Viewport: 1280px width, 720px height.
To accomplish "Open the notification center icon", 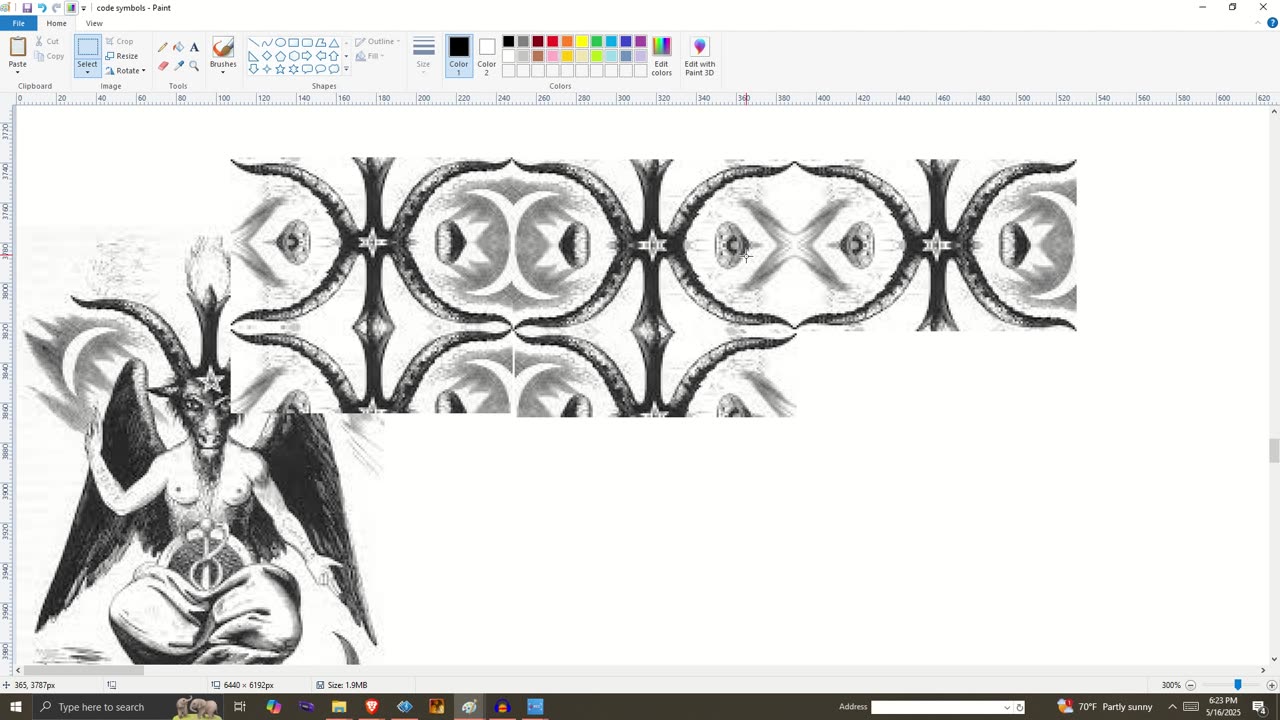I will (x=1260, y=707).
